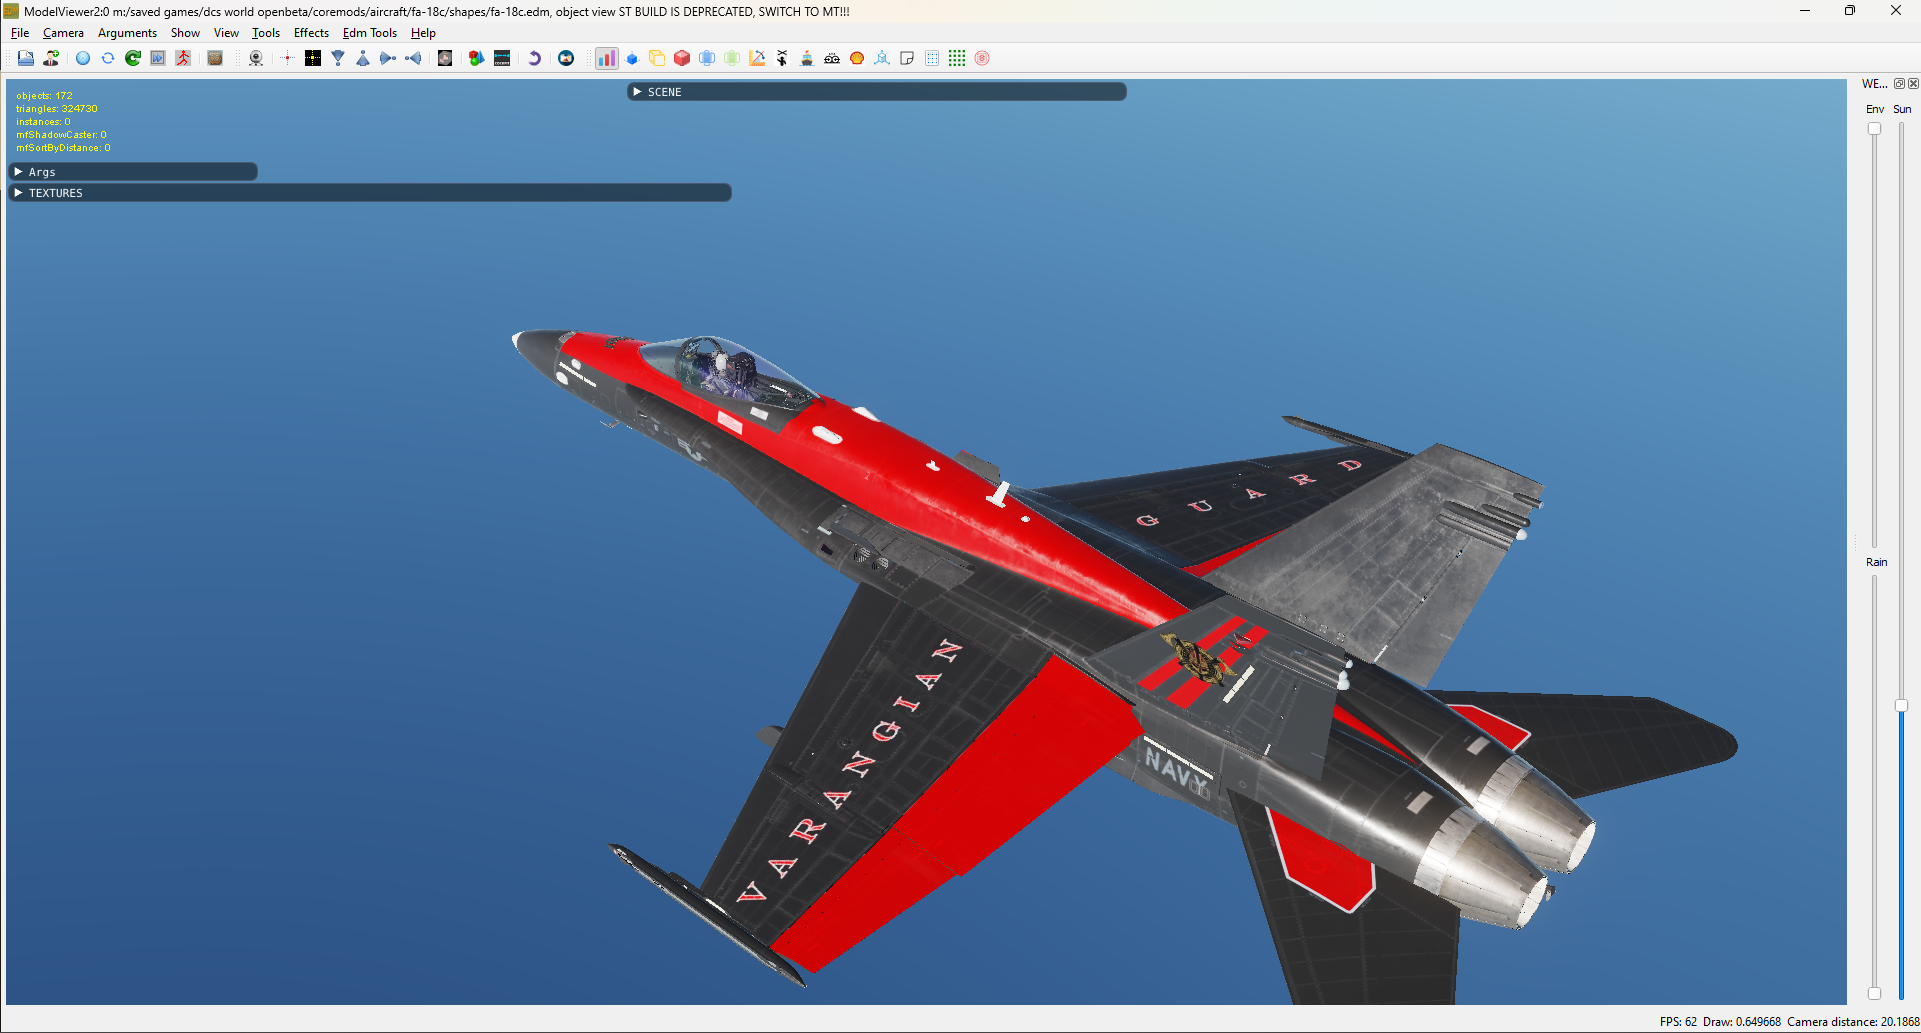
Task: Click the blue dotted grid icon
Action: tap(932, 58)
